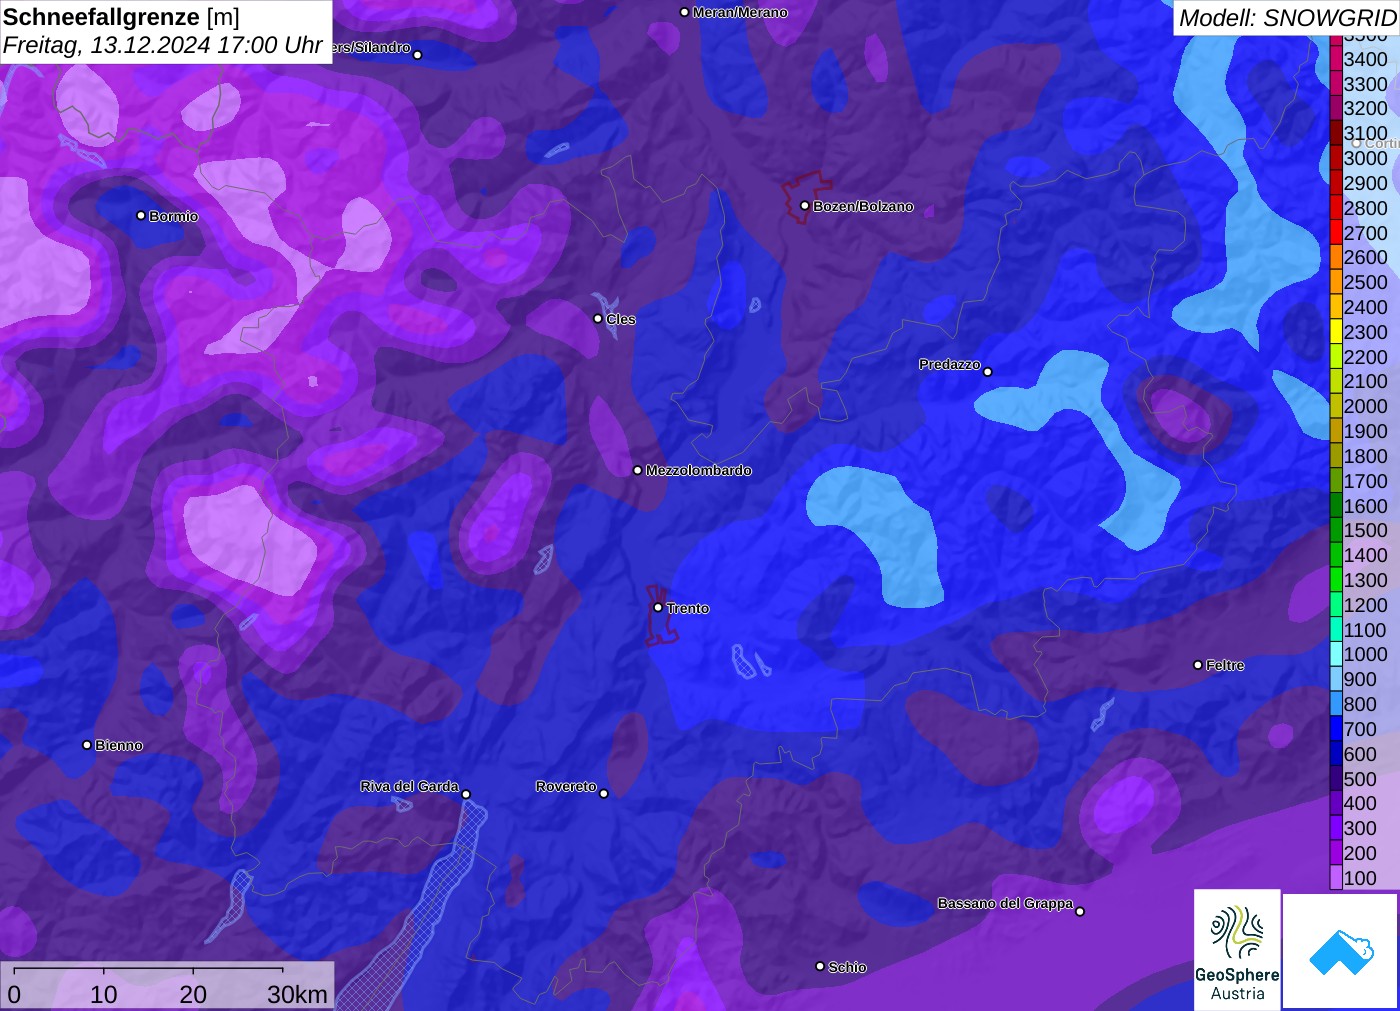1400x1011 pixels.
Task: Select the 700 m blue legend swatch
Action: [1336, 729]
